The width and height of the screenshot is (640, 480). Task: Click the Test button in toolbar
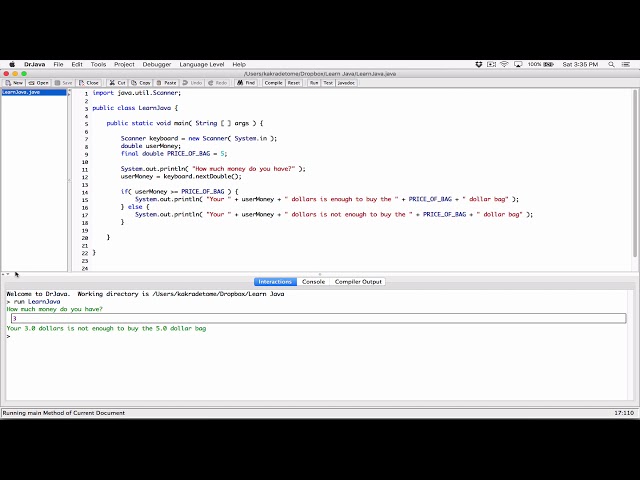click(328, 83)
